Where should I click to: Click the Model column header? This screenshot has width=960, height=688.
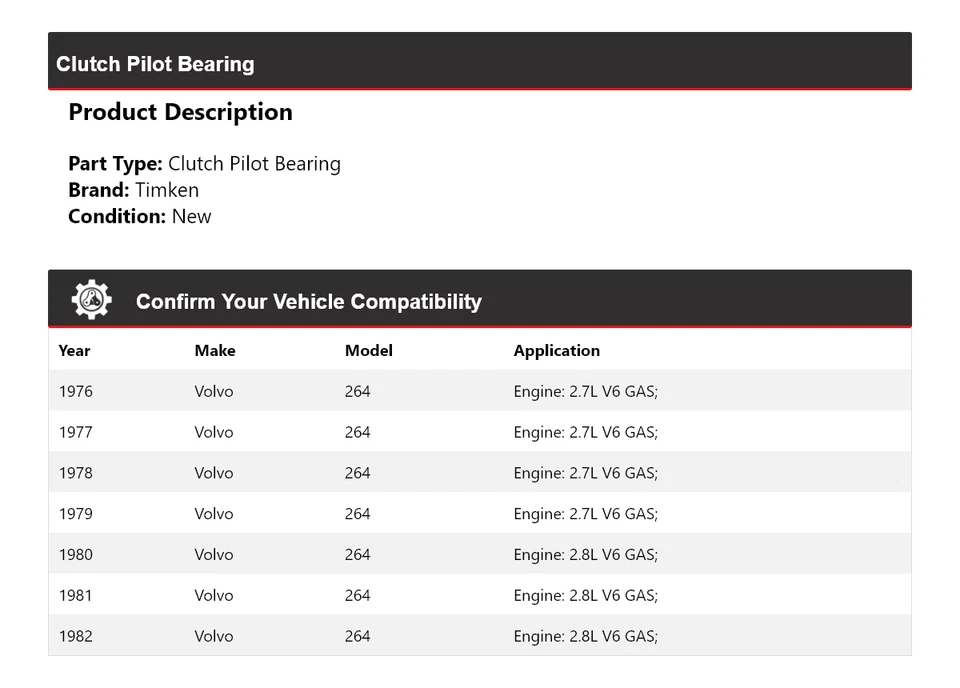point(368,351)
